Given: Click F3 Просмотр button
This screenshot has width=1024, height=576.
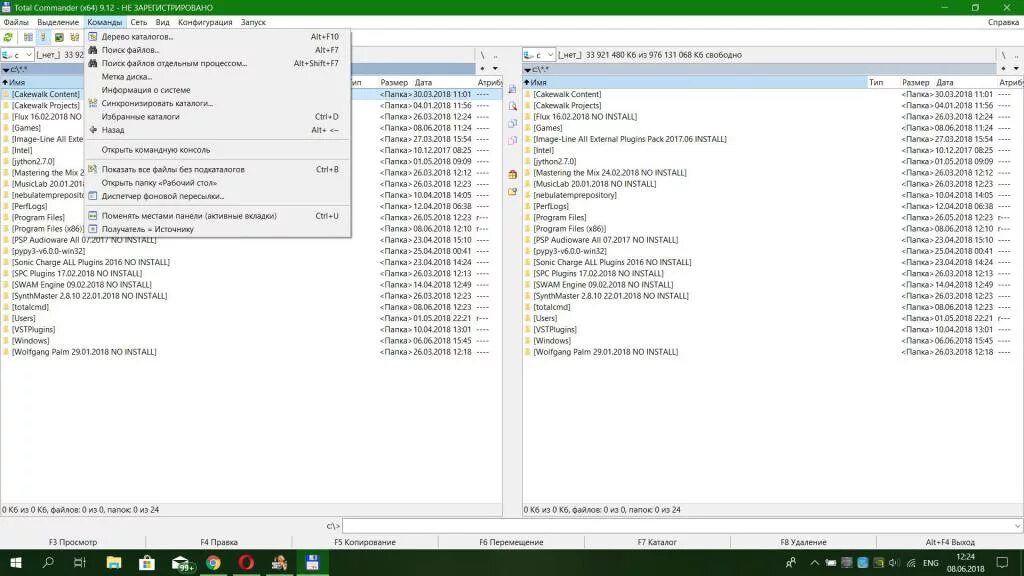Looking at the screenshot, I should pyautogui.click(x=72, y=542).
